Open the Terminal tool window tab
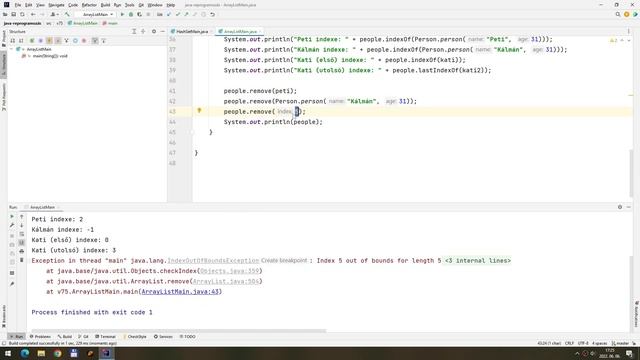The height and width of the screenshot is (360, 640). 105,337
